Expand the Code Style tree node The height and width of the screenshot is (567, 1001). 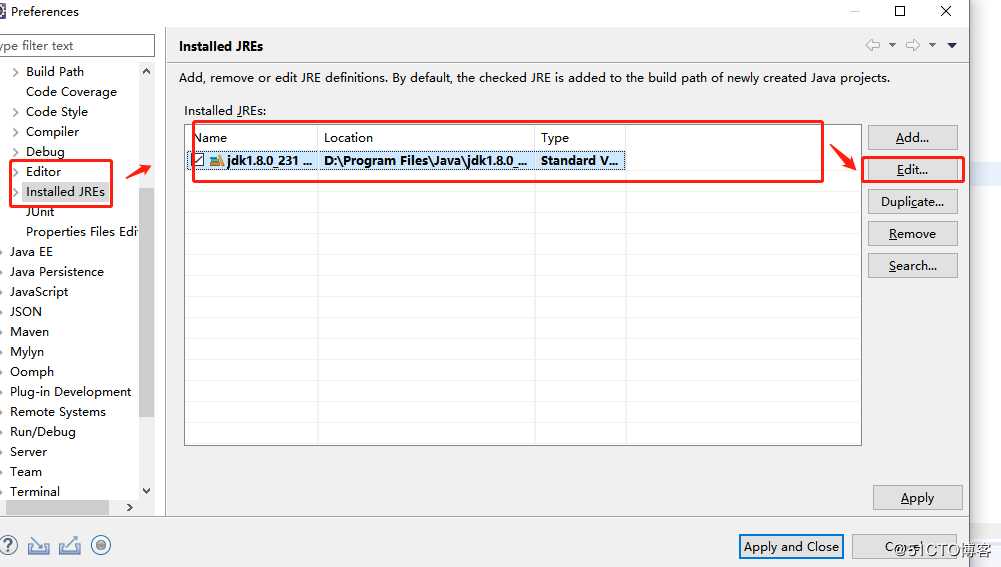[15, 112]
